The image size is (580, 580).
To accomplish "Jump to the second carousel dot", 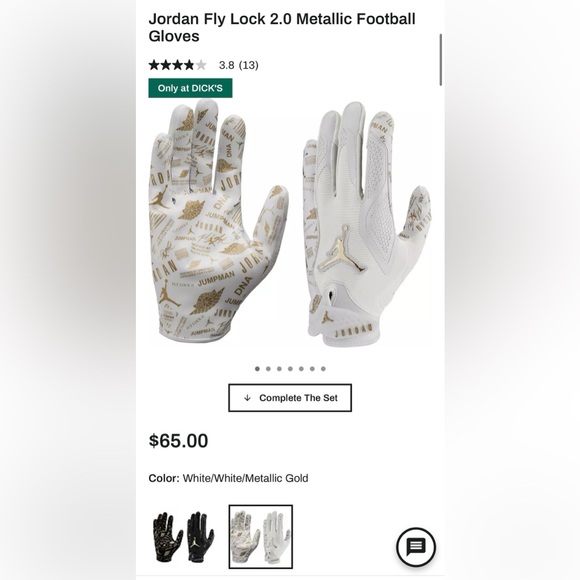I will coord(268,368).
